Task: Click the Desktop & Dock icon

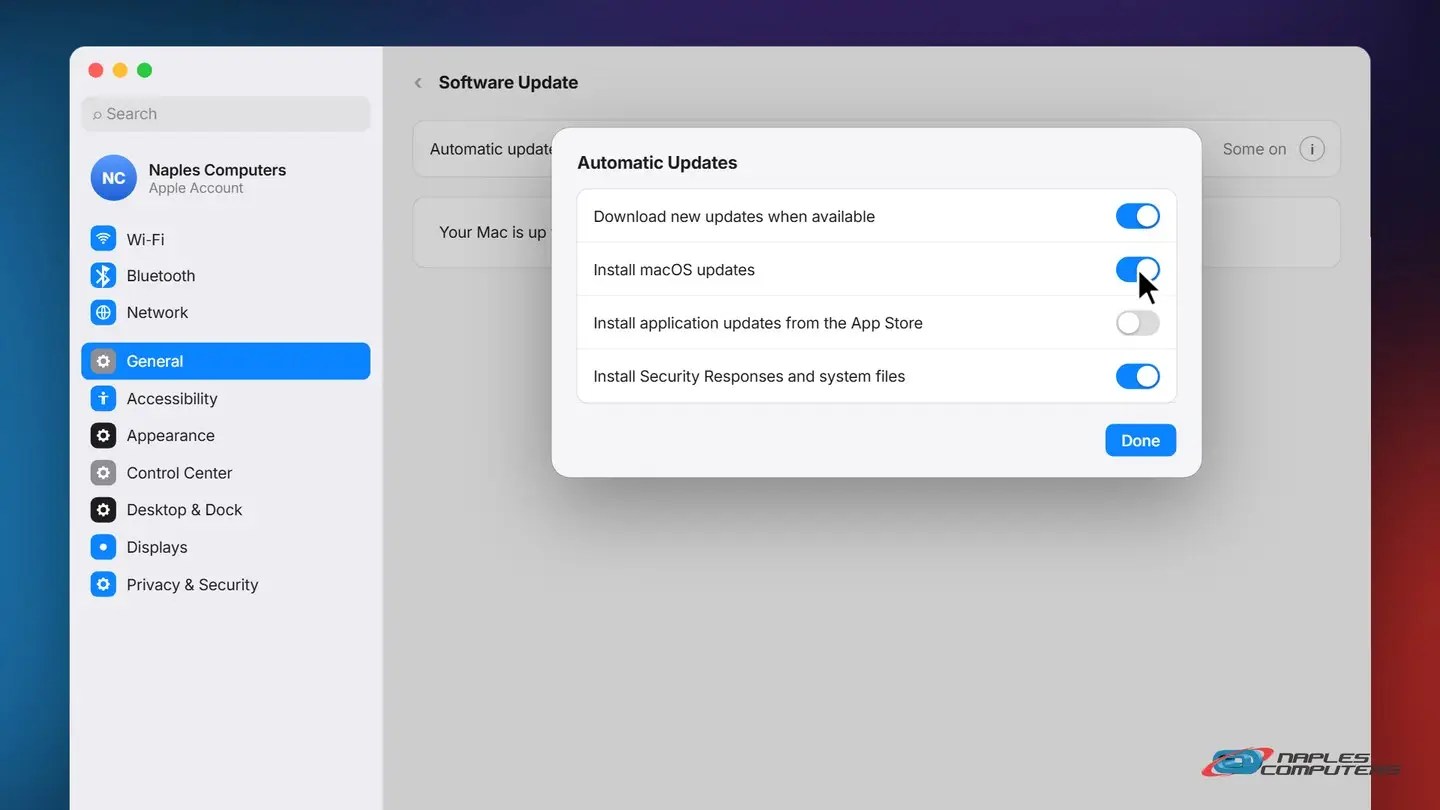Action: (103, 509)
